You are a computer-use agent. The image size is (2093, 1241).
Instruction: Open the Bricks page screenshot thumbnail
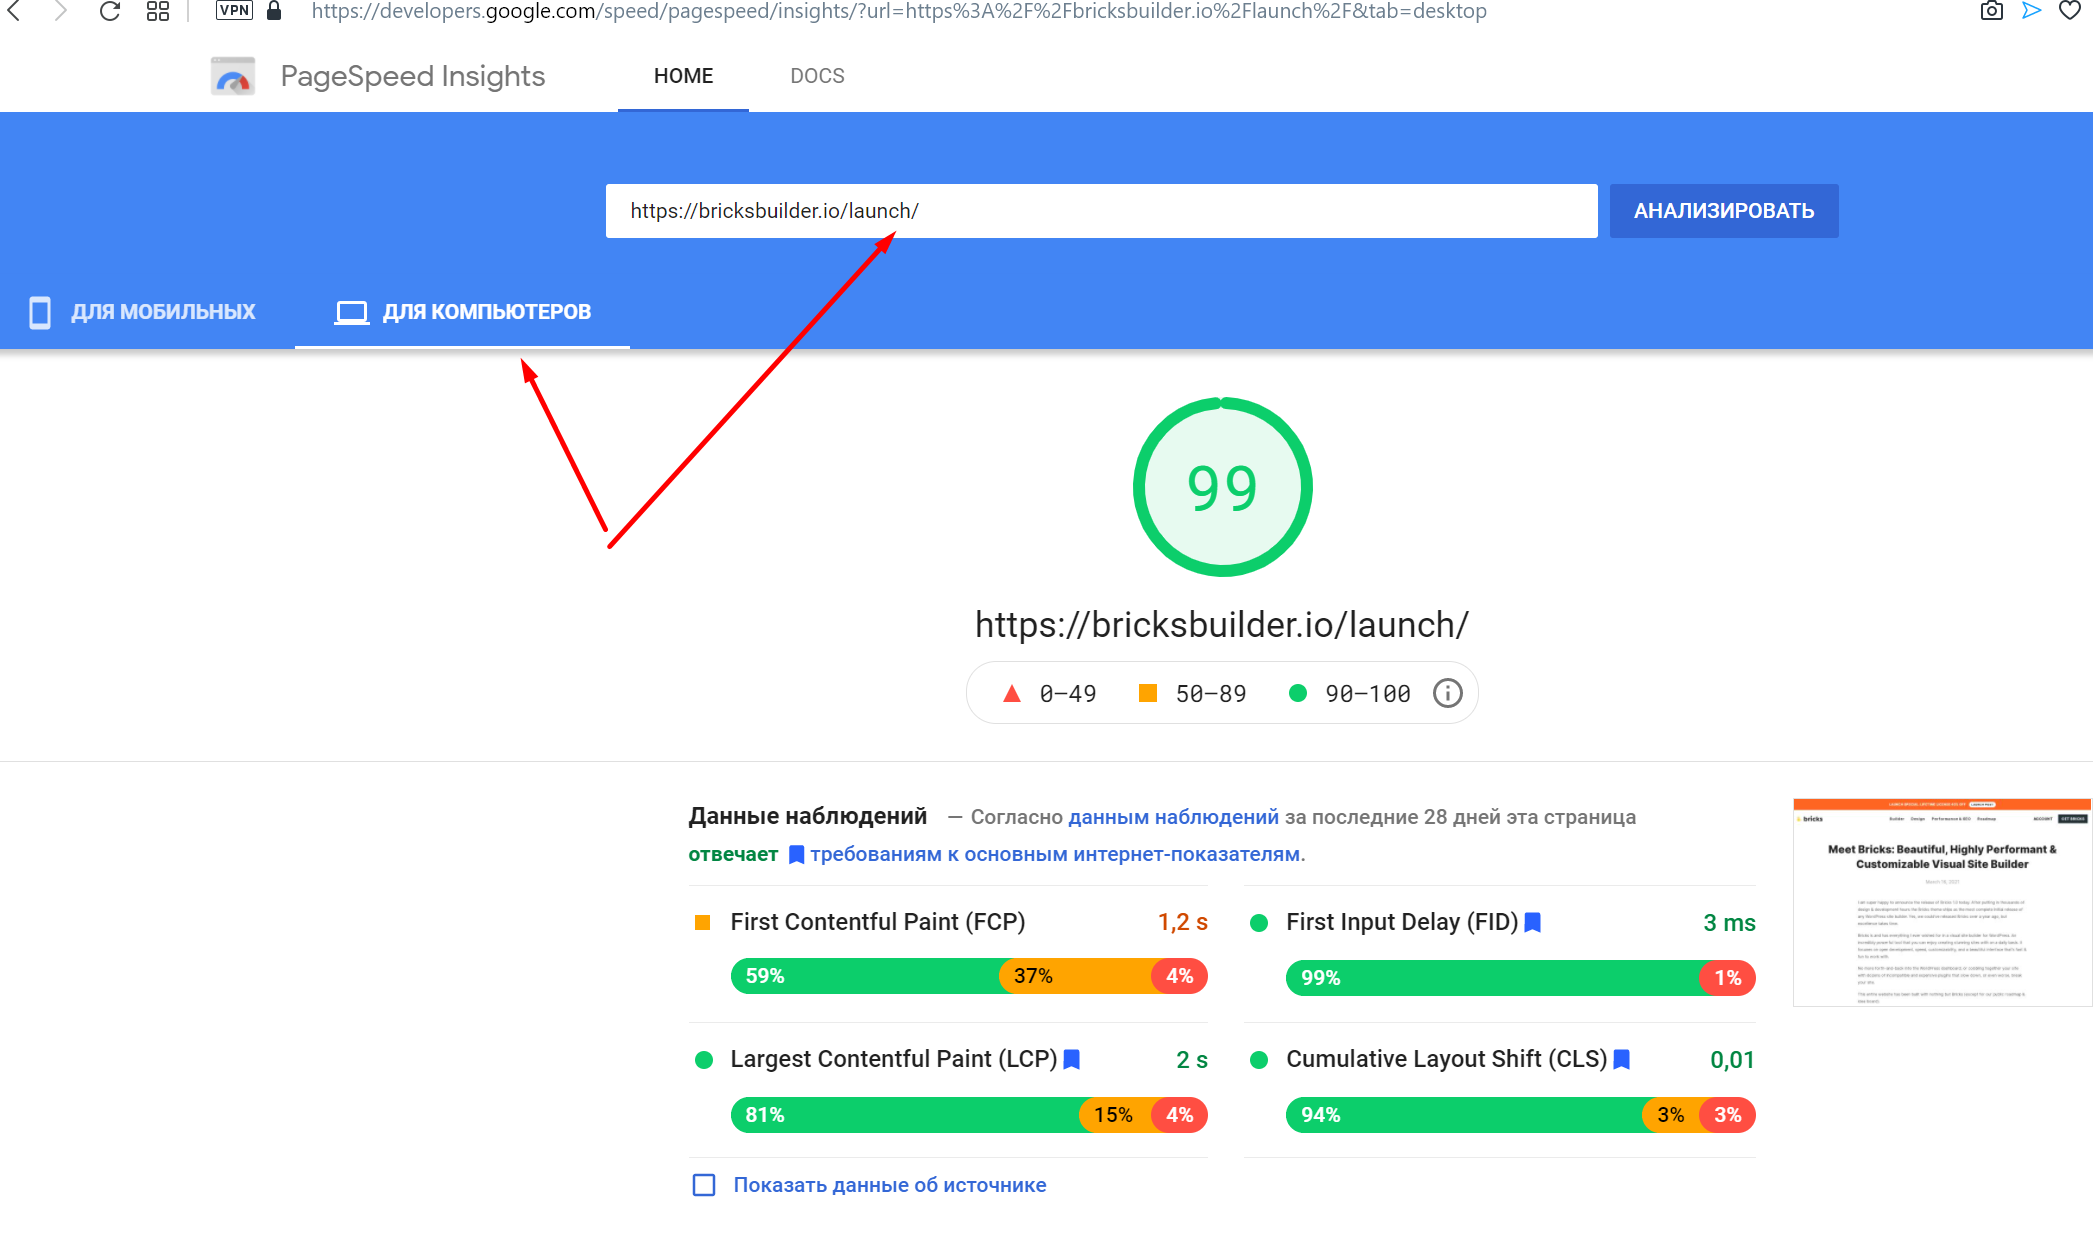pos(1941,902)
